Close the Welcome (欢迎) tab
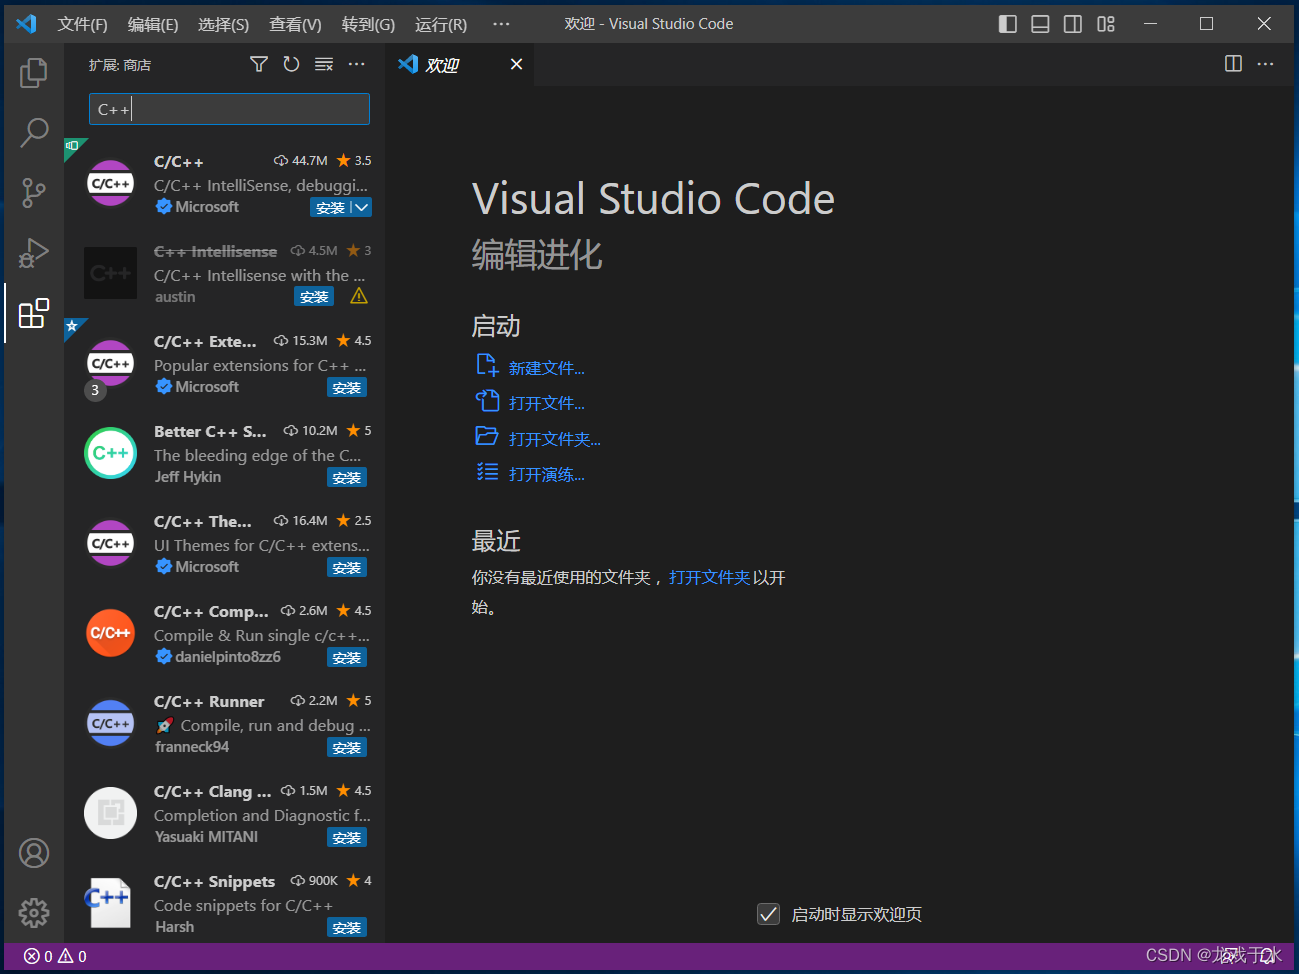 point(516,64)
